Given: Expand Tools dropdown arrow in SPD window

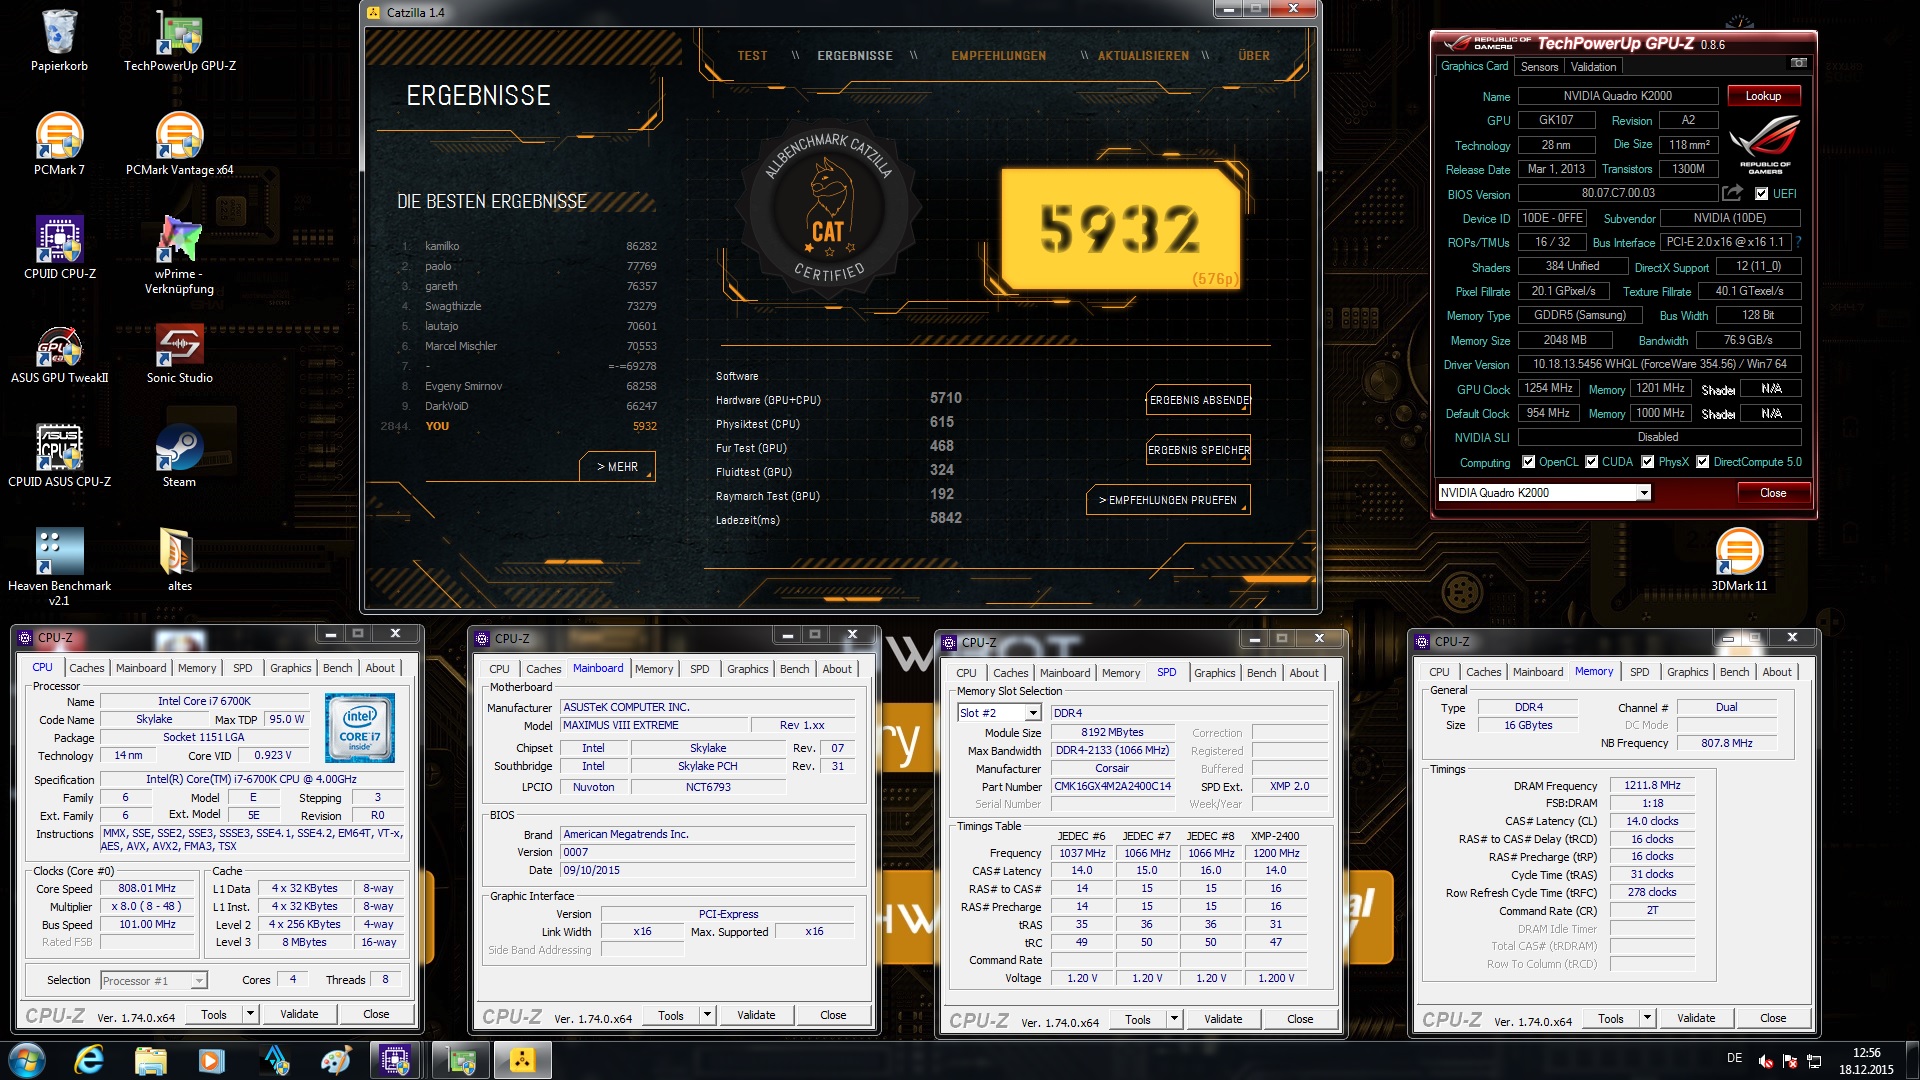Looking at the screenshot, I should click(x=1173, y=1019).
